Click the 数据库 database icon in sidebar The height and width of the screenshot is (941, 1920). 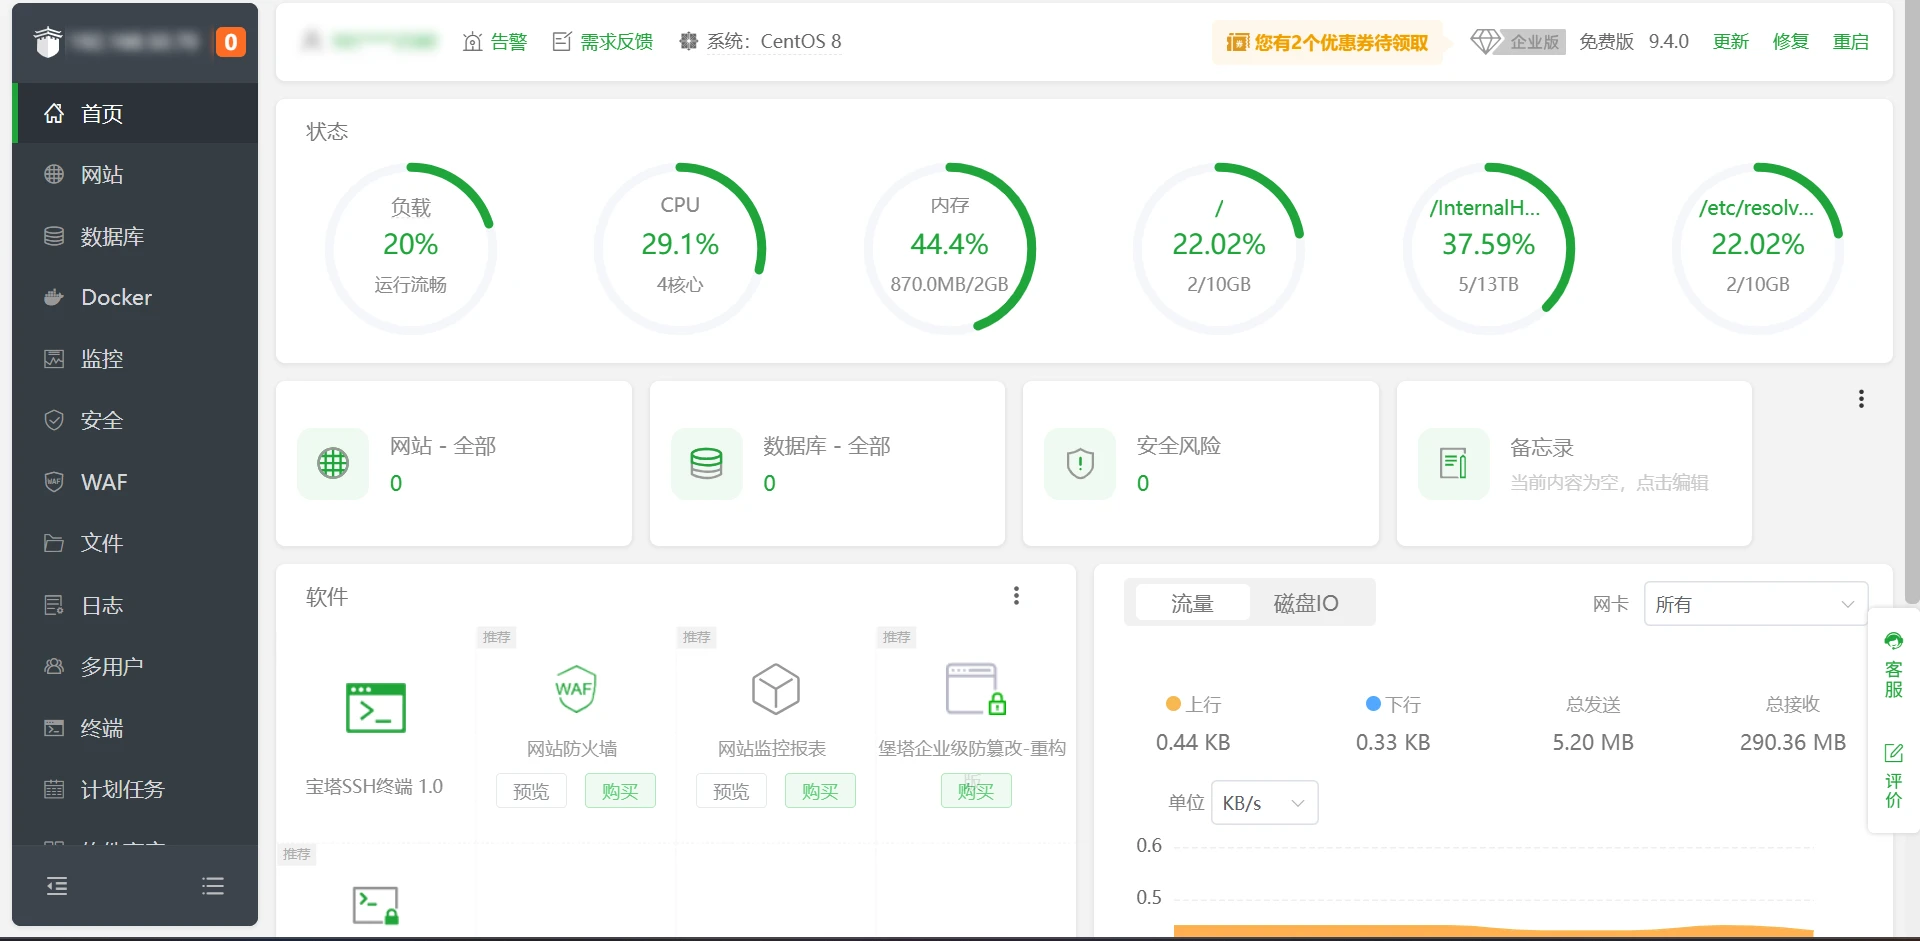[x=54, y=236]
